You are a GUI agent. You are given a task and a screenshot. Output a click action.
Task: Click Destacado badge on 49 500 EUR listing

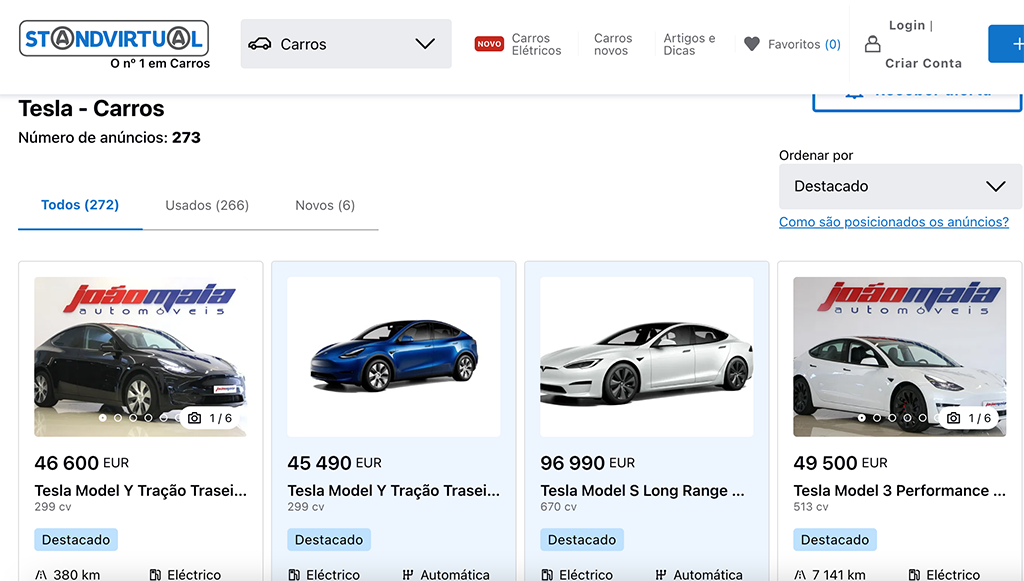[835, 540]
